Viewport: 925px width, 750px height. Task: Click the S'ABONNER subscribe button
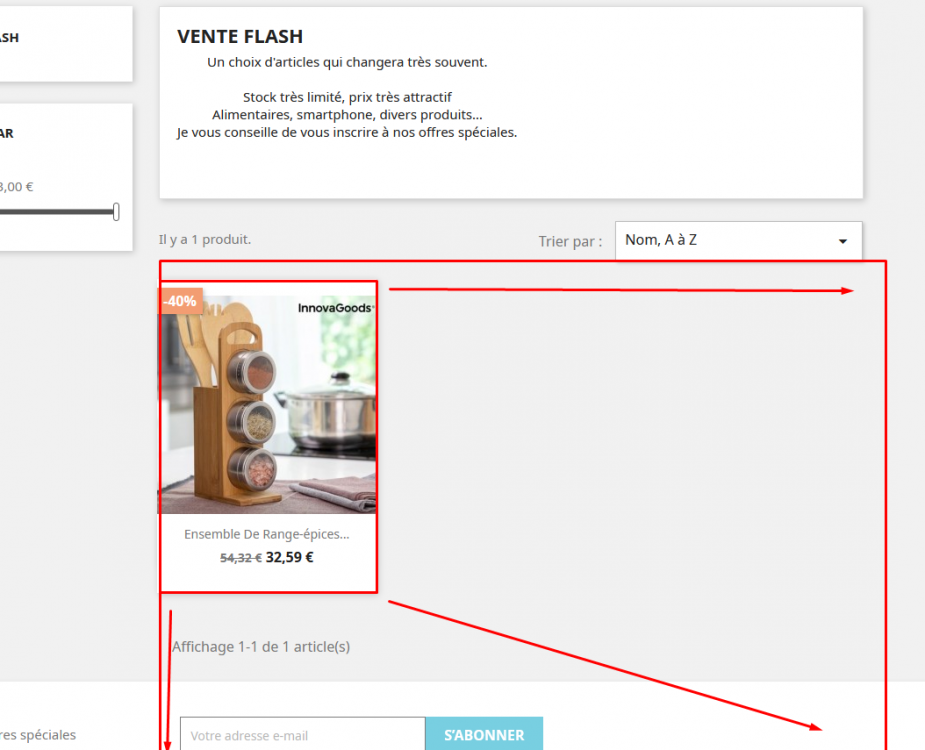[x=484, y=735]
